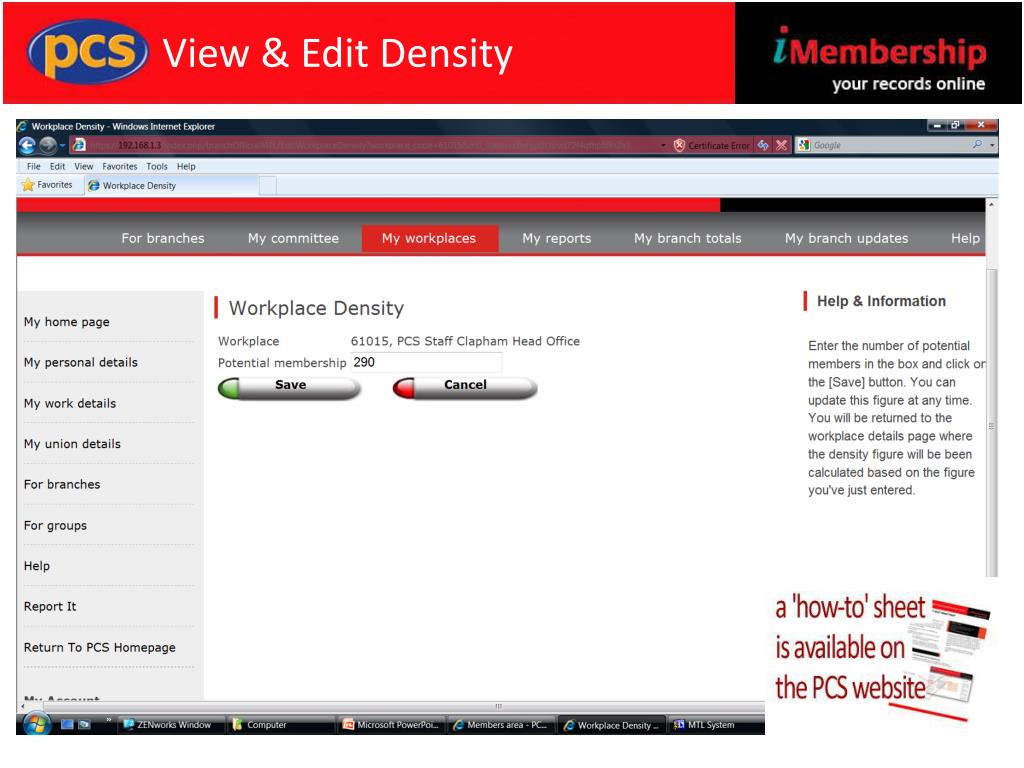Switch to Workplace Density taskbar item
1024x768 pixels.
pos(611,725)
